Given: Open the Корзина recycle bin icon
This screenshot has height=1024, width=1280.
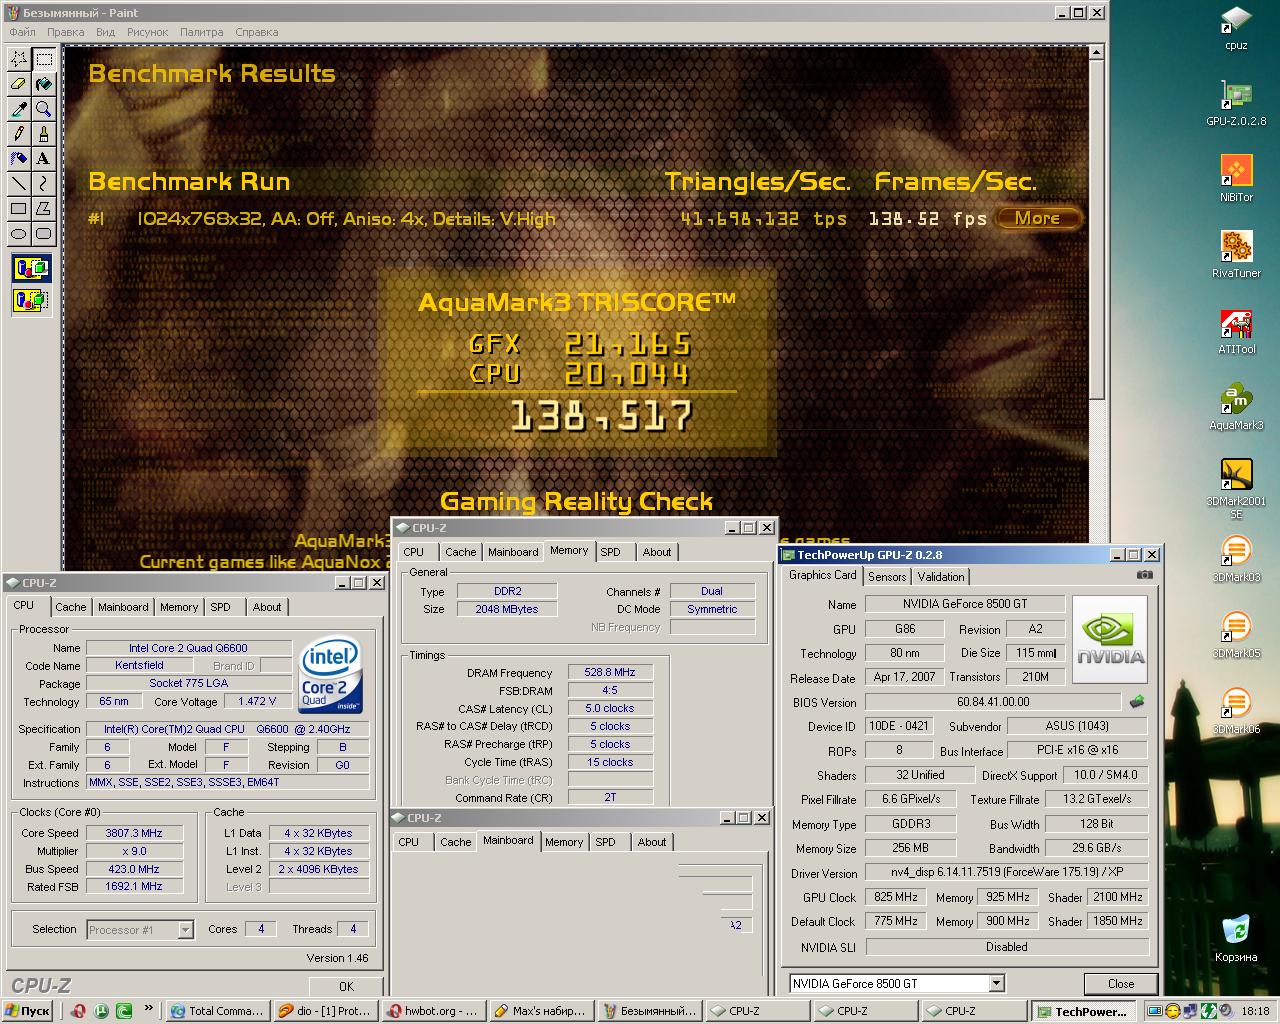Looking at the screenshot, I should coord(1236,940).
